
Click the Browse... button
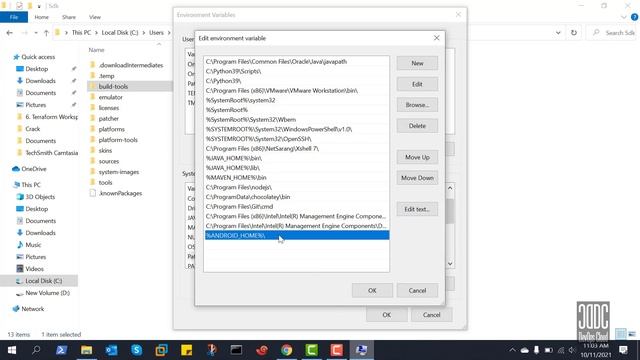pos(417,105)
